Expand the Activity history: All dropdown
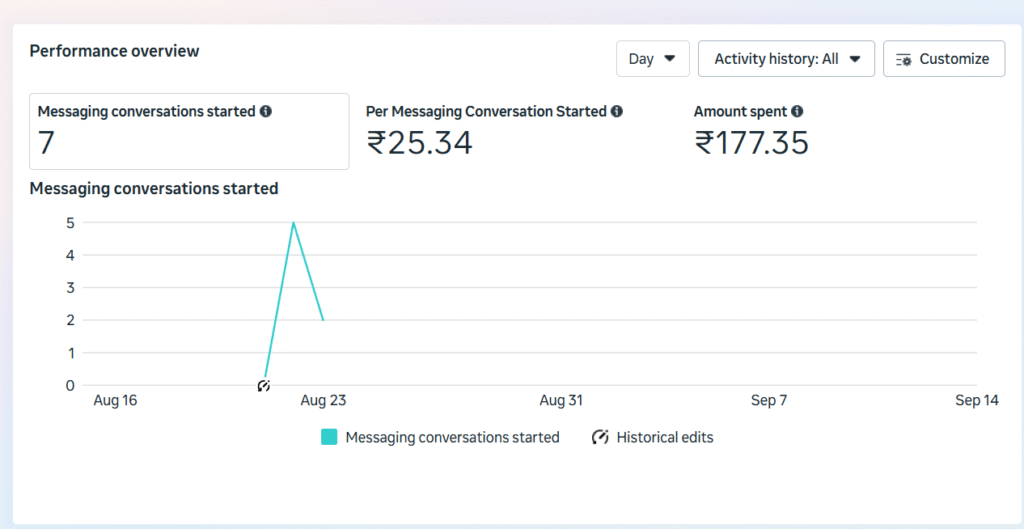The image size is (1024, 529). tap(786, 59)
